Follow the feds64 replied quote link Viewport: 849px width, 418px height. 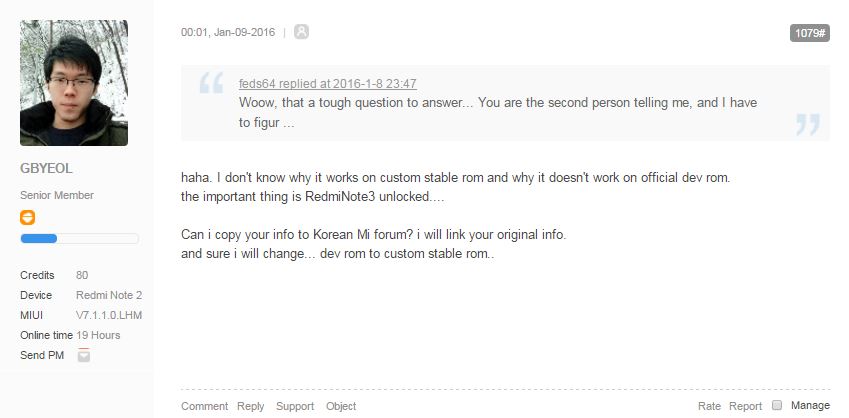point(328,83)
